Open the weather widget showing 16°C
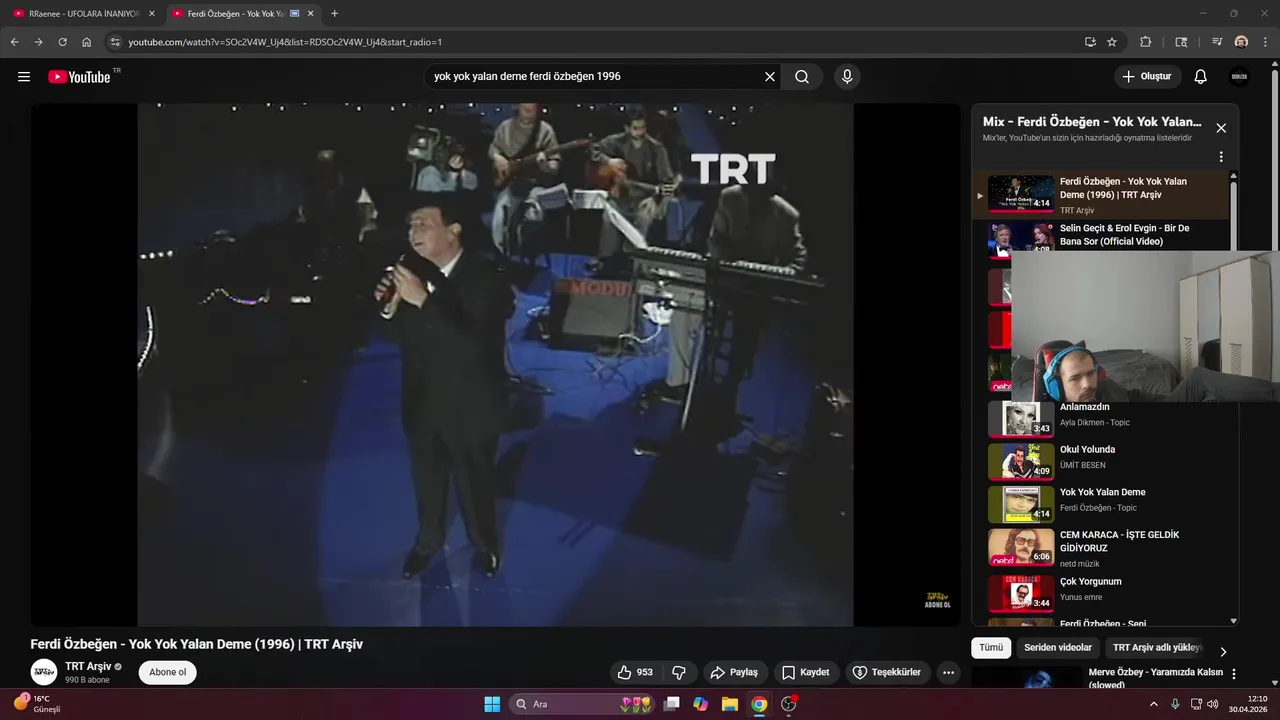The image size is (1280, 720). point(37,704)
